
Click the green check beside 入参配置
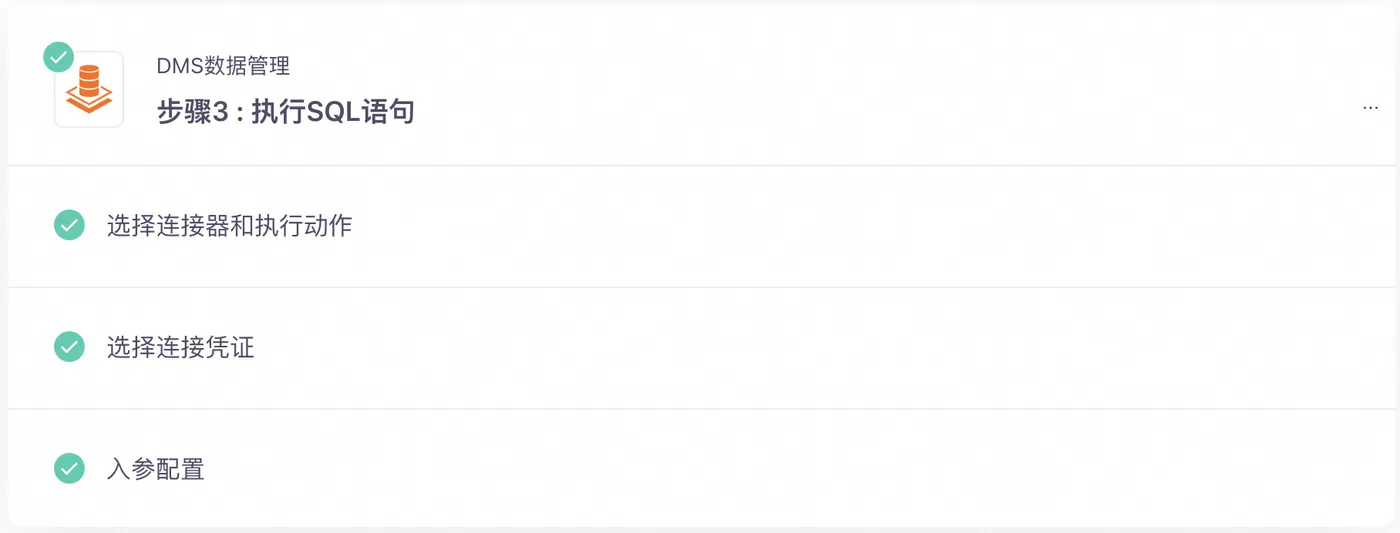pos(69,469)
